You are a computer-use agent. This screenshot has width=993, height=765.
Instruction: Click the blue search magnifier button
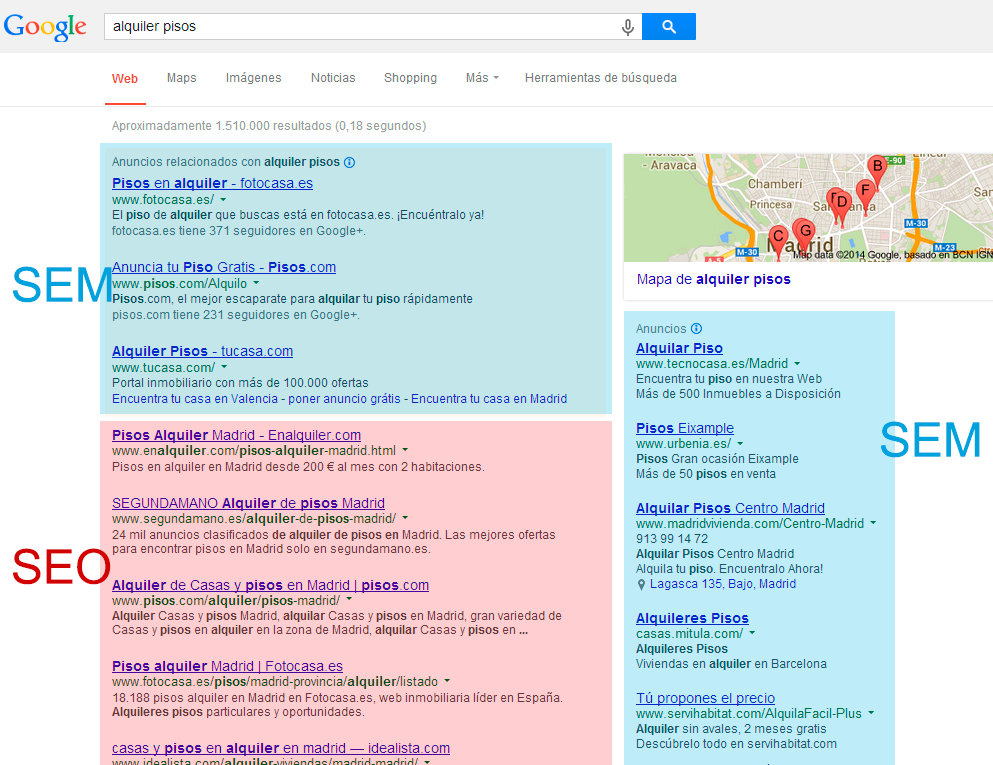click(669, 27)
